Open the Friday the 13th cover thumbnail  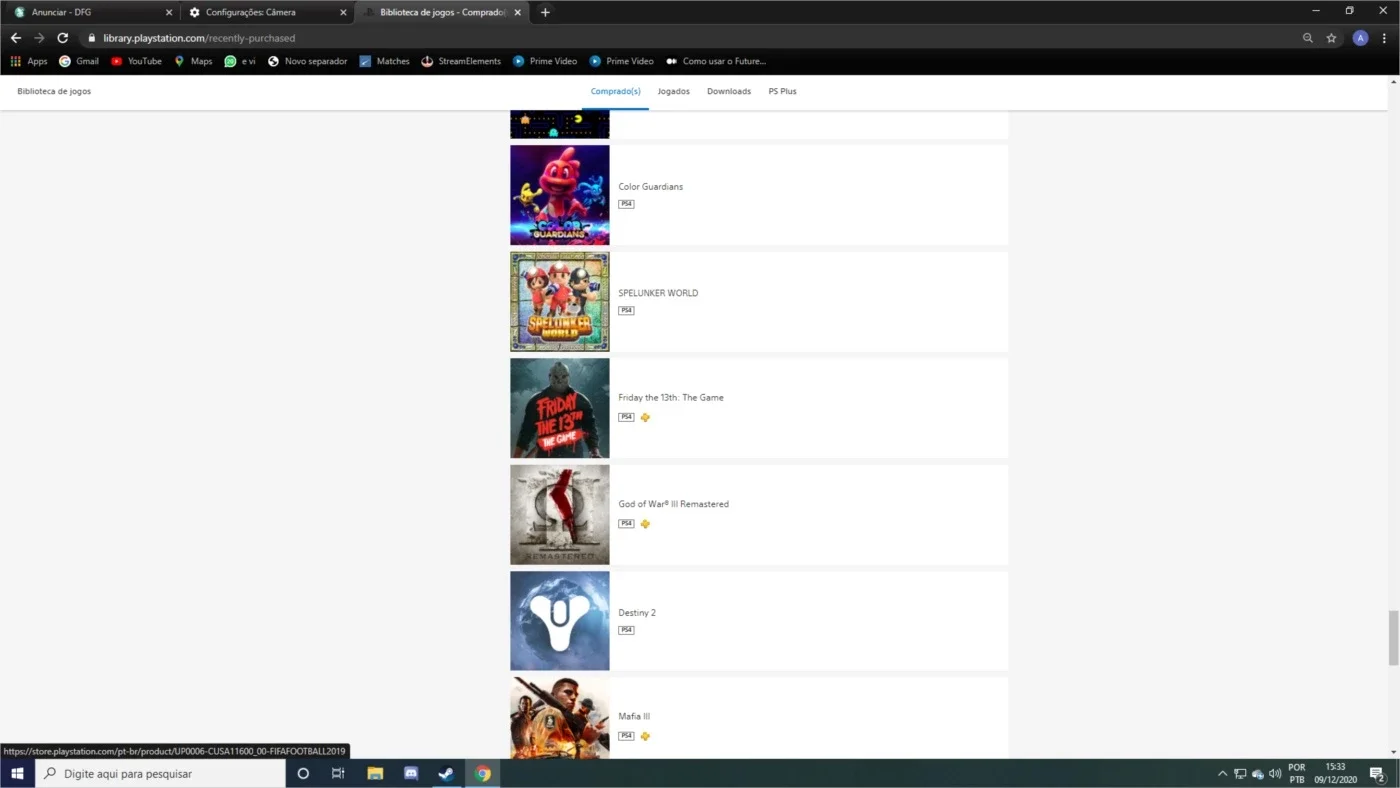coord(560,408)
